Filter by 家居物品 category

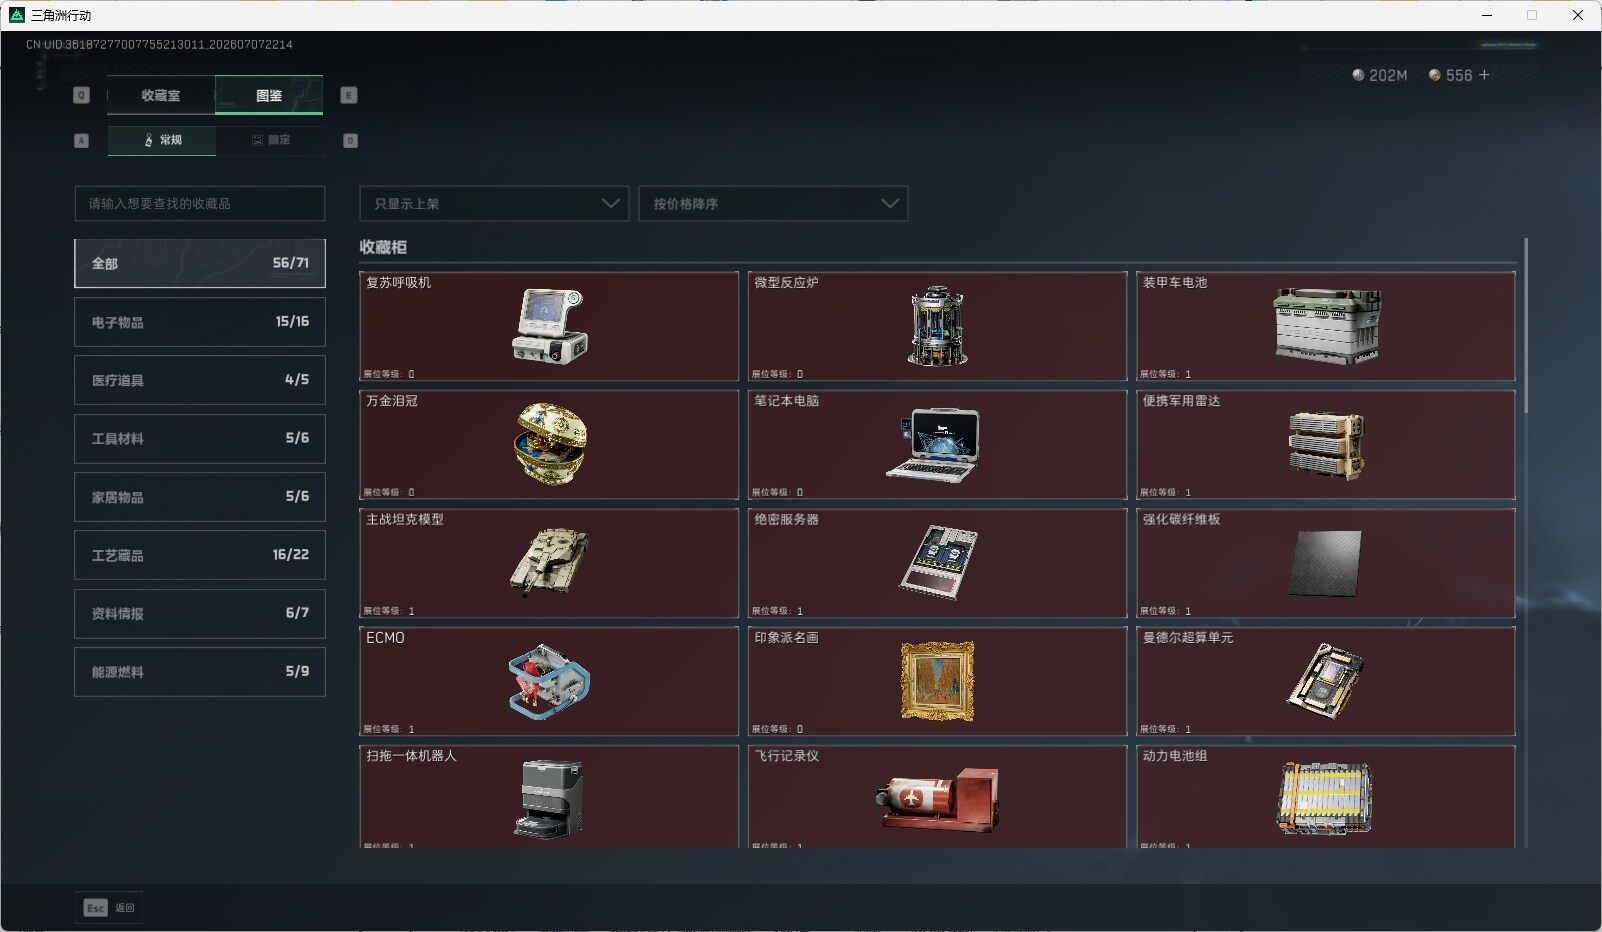(200, 497)
